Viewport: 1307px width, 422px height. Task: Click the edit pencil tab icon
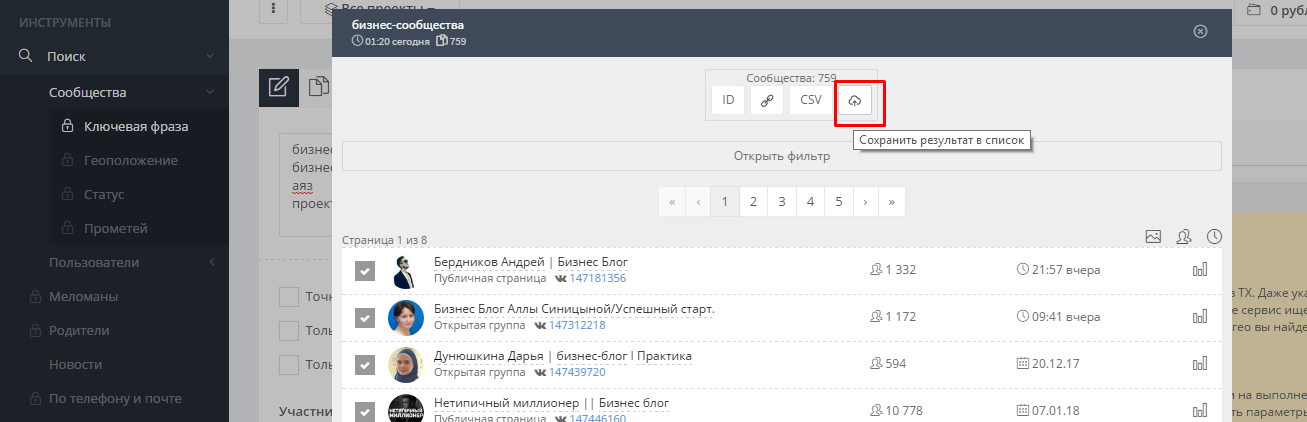point(279,88)
